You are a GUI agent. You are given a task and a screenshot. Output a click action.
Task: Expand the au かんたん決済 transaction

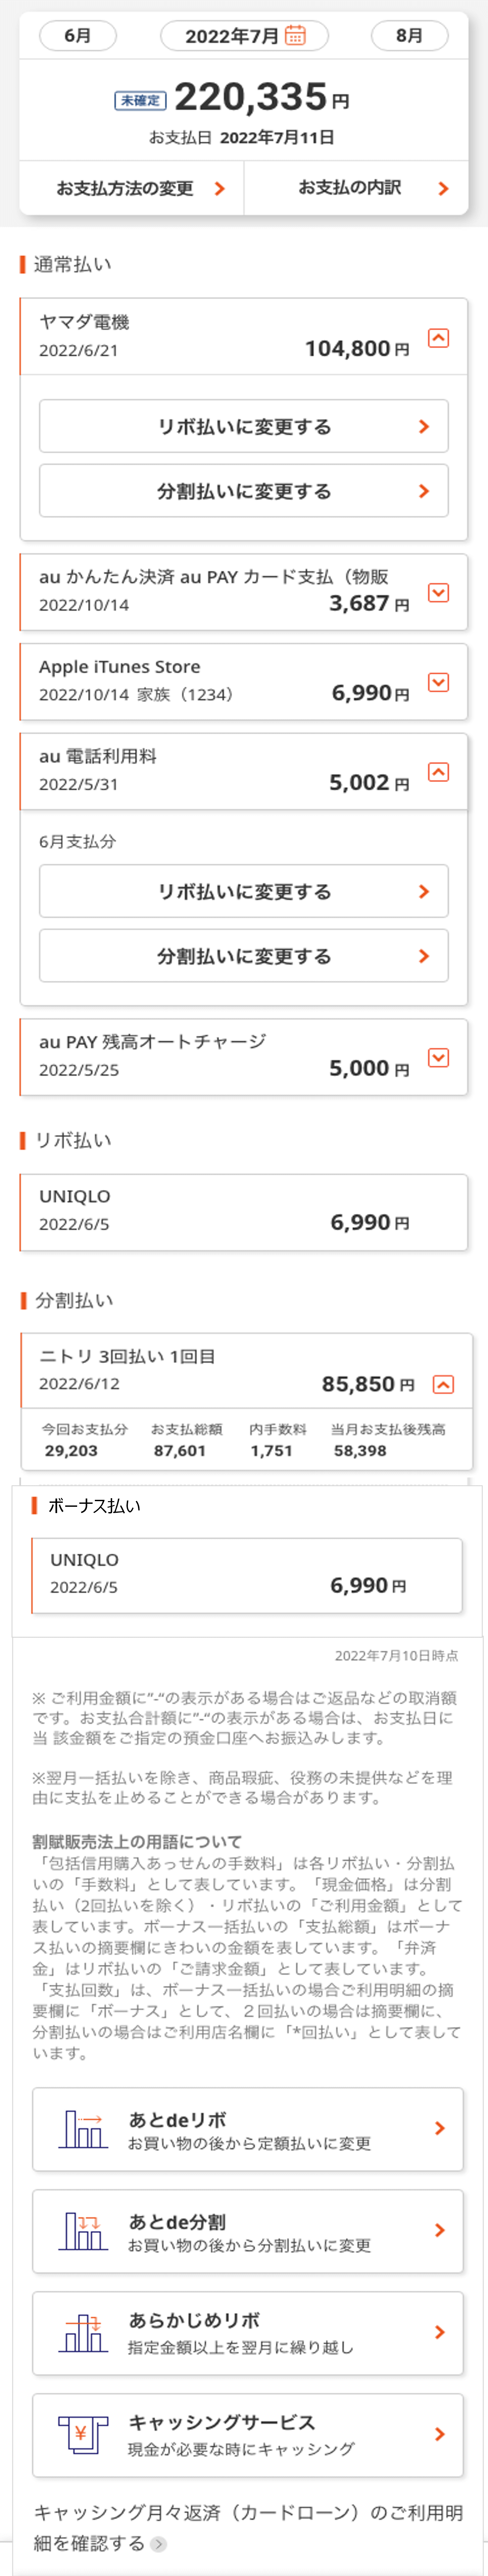pyautogui.click(x=438, y=592)
